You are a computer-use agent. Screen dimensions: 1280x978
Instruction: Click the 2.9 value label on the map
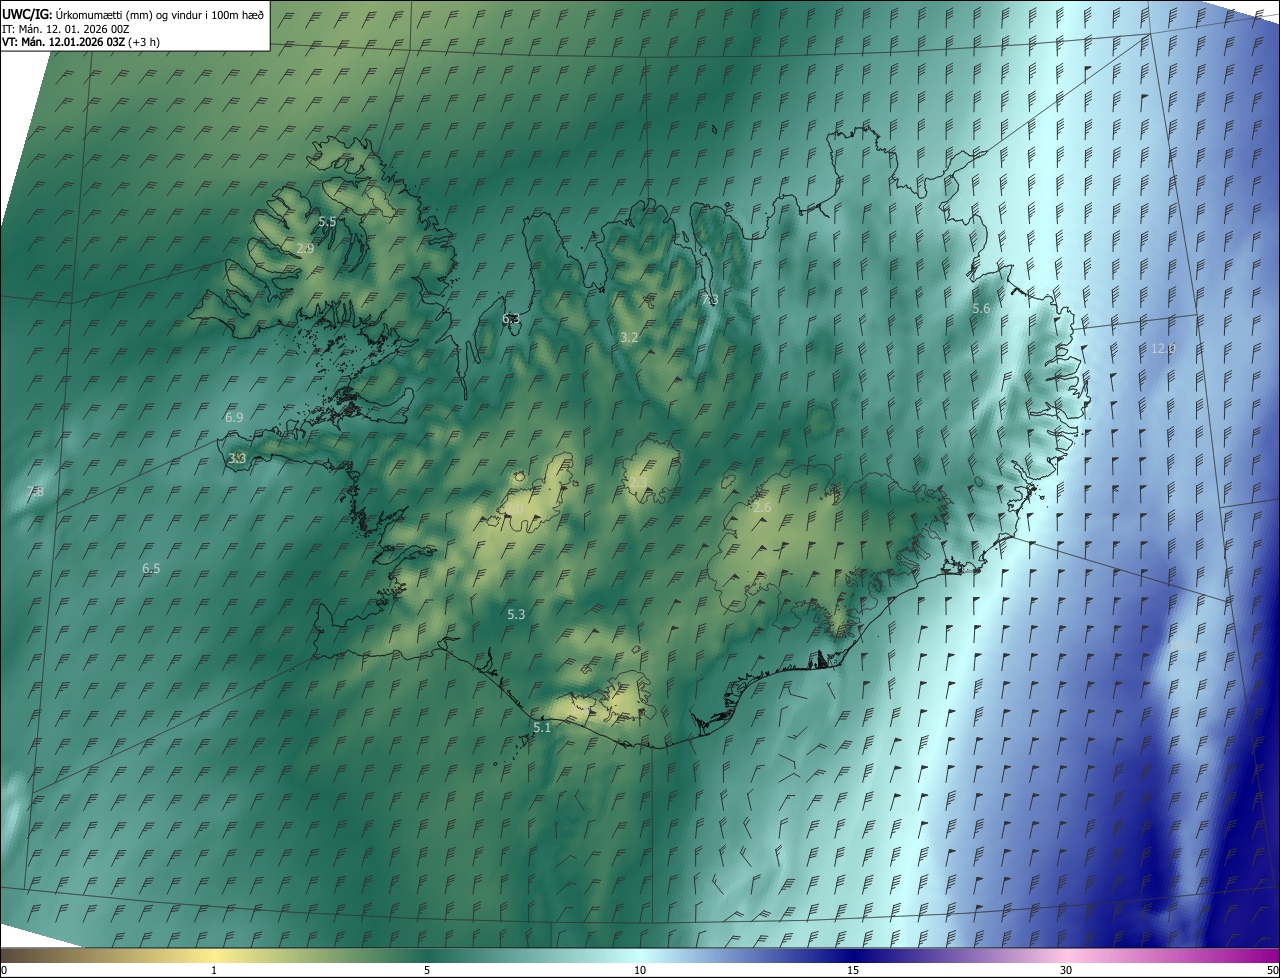coord(306,248)
